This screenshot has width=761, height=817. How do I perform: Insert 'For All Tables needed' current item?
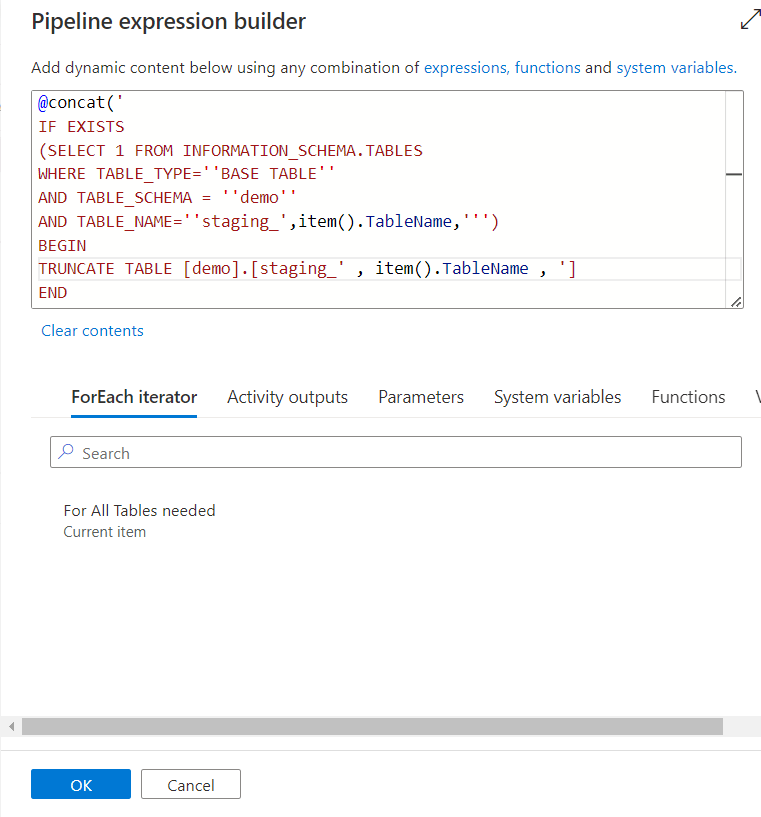(139, 510)
